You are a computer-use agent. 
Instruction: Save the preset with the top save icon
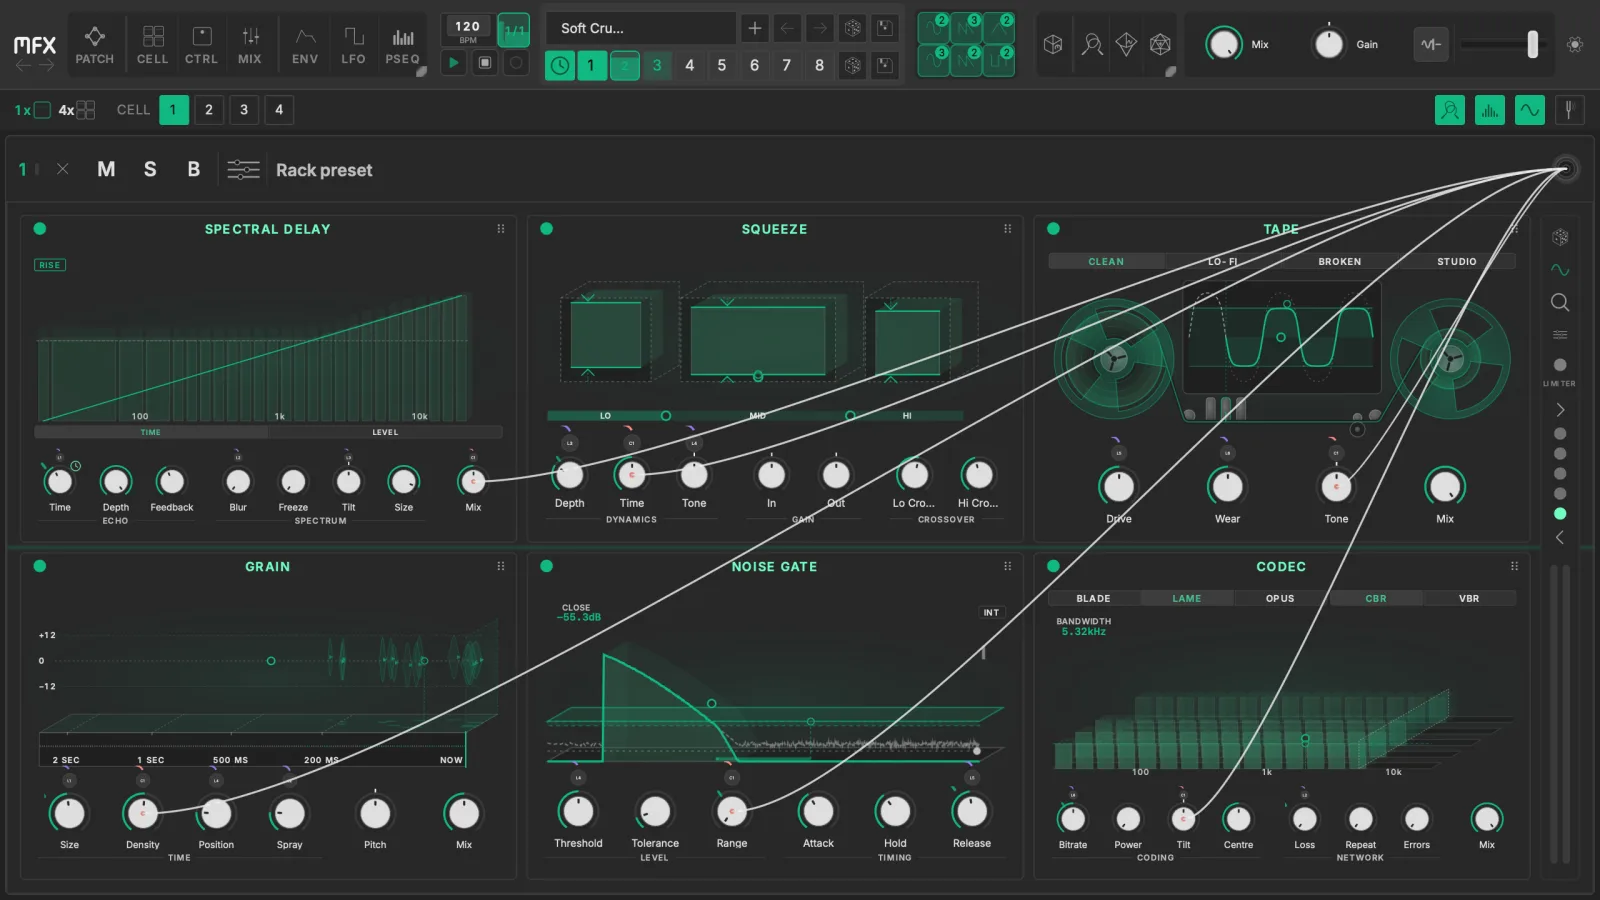pos(885,28)
